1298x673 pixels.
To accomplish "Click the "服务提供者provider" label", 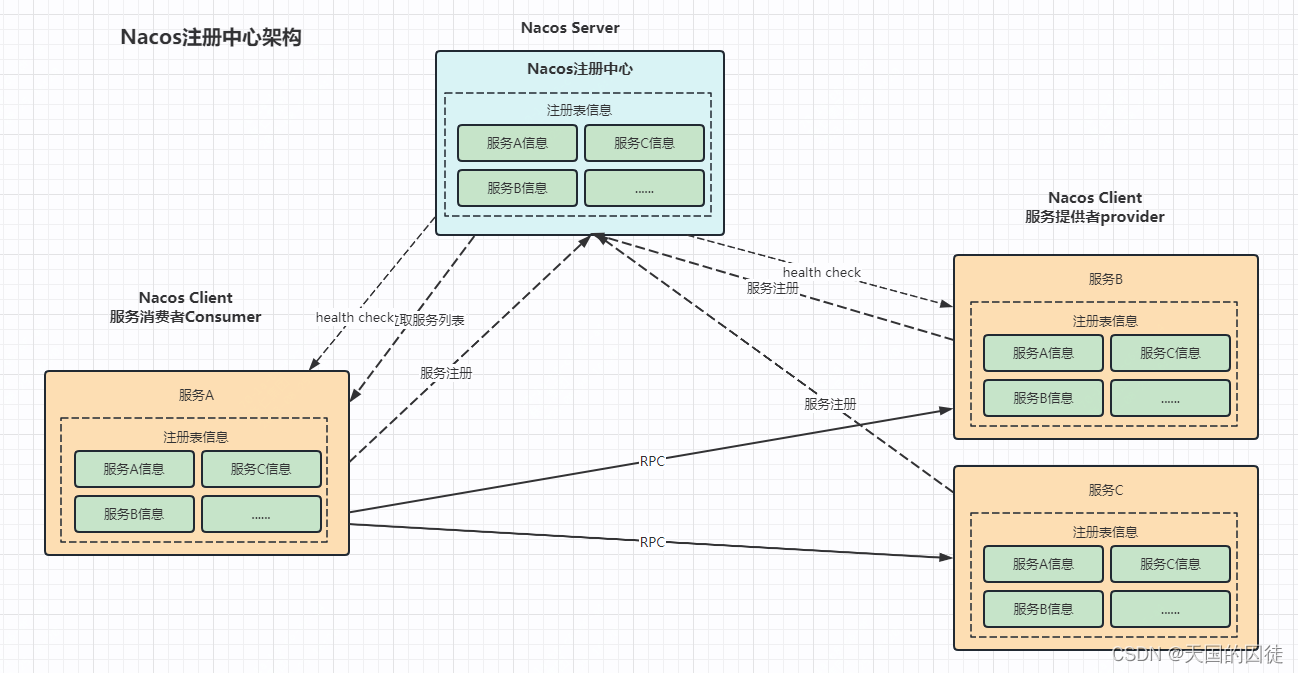I will point(1095,216).
